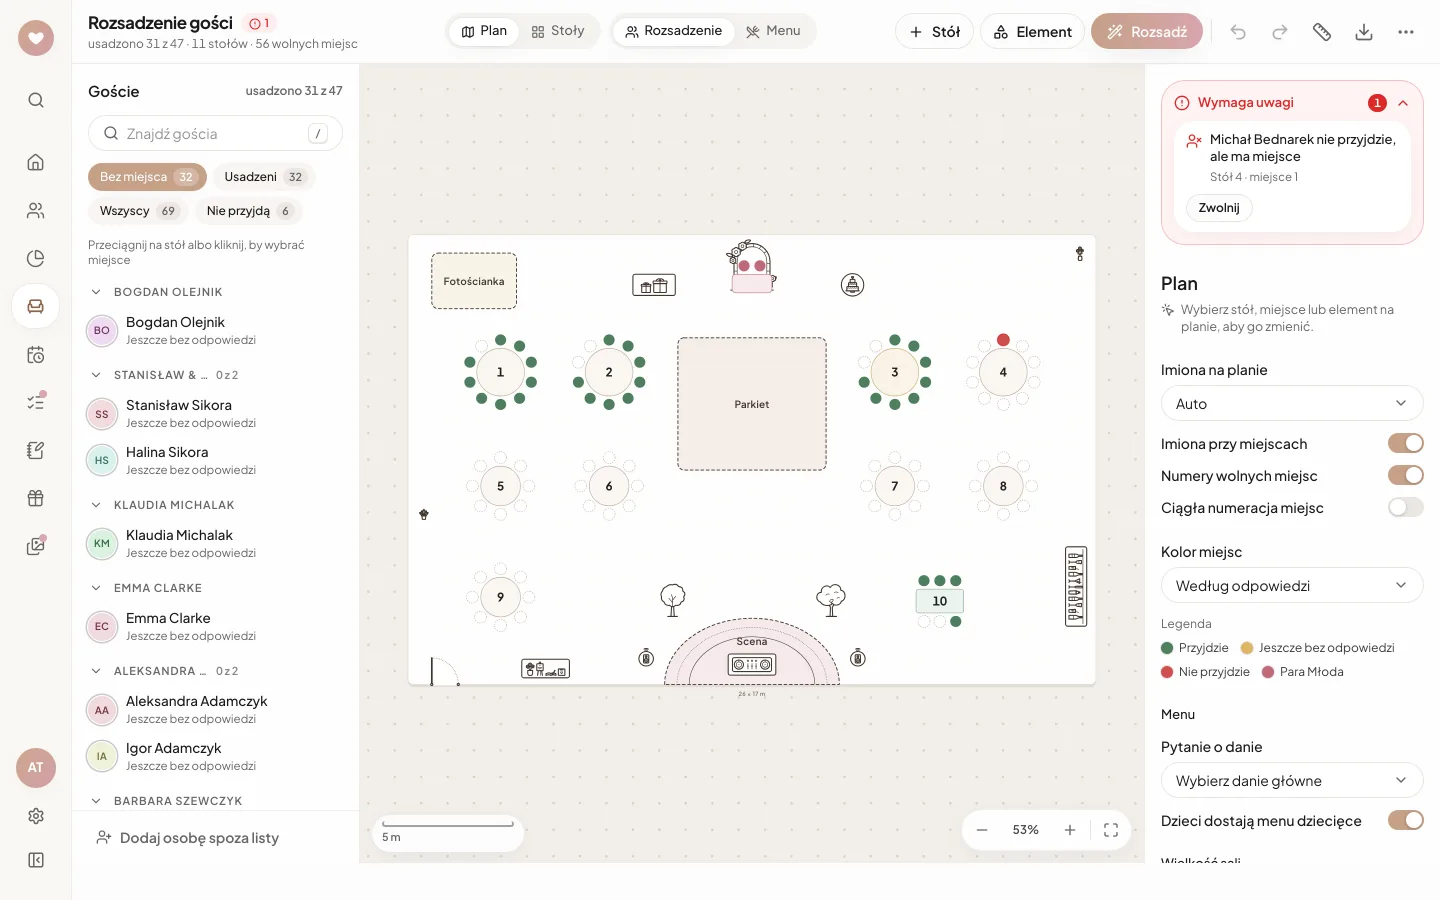The image size is (1440, 900).
Task: Filter guests by Bez miejsca
Action: 147,177
